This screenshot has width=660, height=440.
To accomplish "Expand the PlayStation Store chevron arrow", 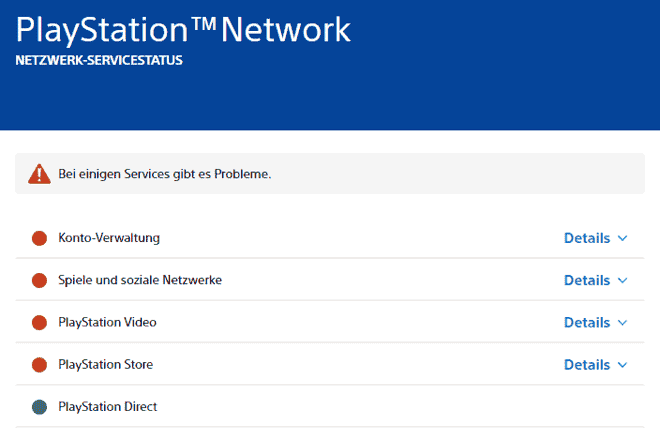I will click(x=622, y=364).
